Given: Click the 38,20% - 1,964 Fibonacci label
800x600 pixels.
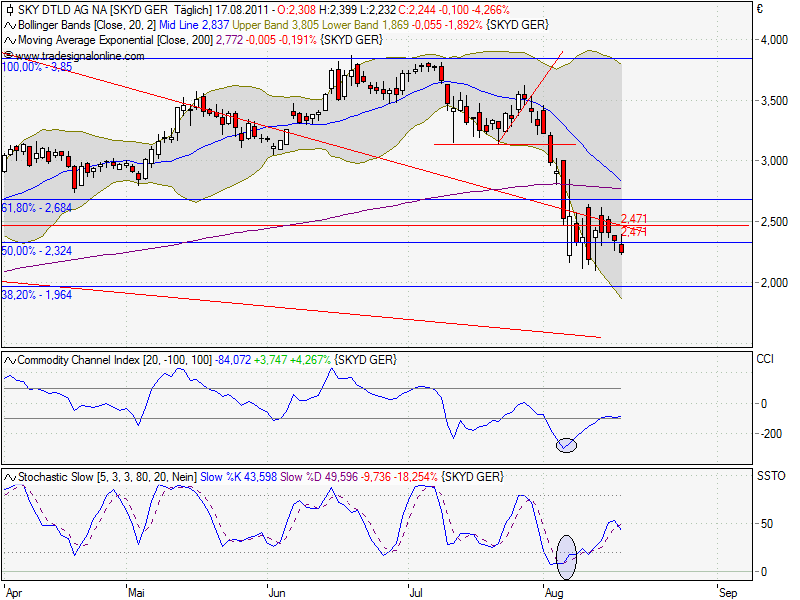Looking at the screenshot, I should point(37,294).
